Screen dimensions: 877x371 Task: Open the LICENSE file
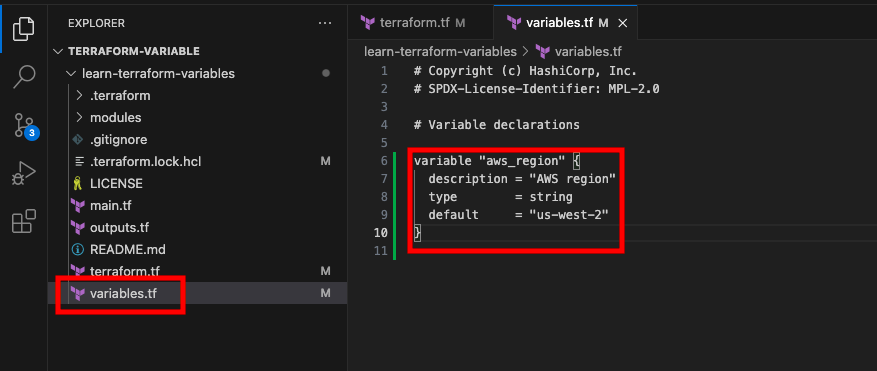116,184
